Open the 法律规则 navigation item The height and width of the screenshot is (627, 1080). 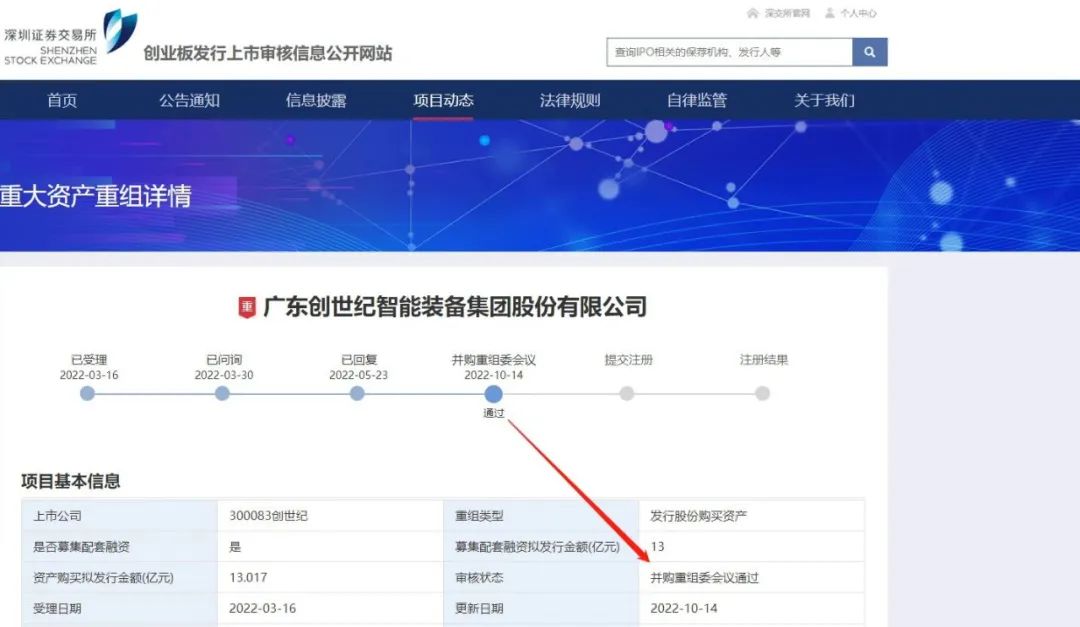click(x=569, y=100)
